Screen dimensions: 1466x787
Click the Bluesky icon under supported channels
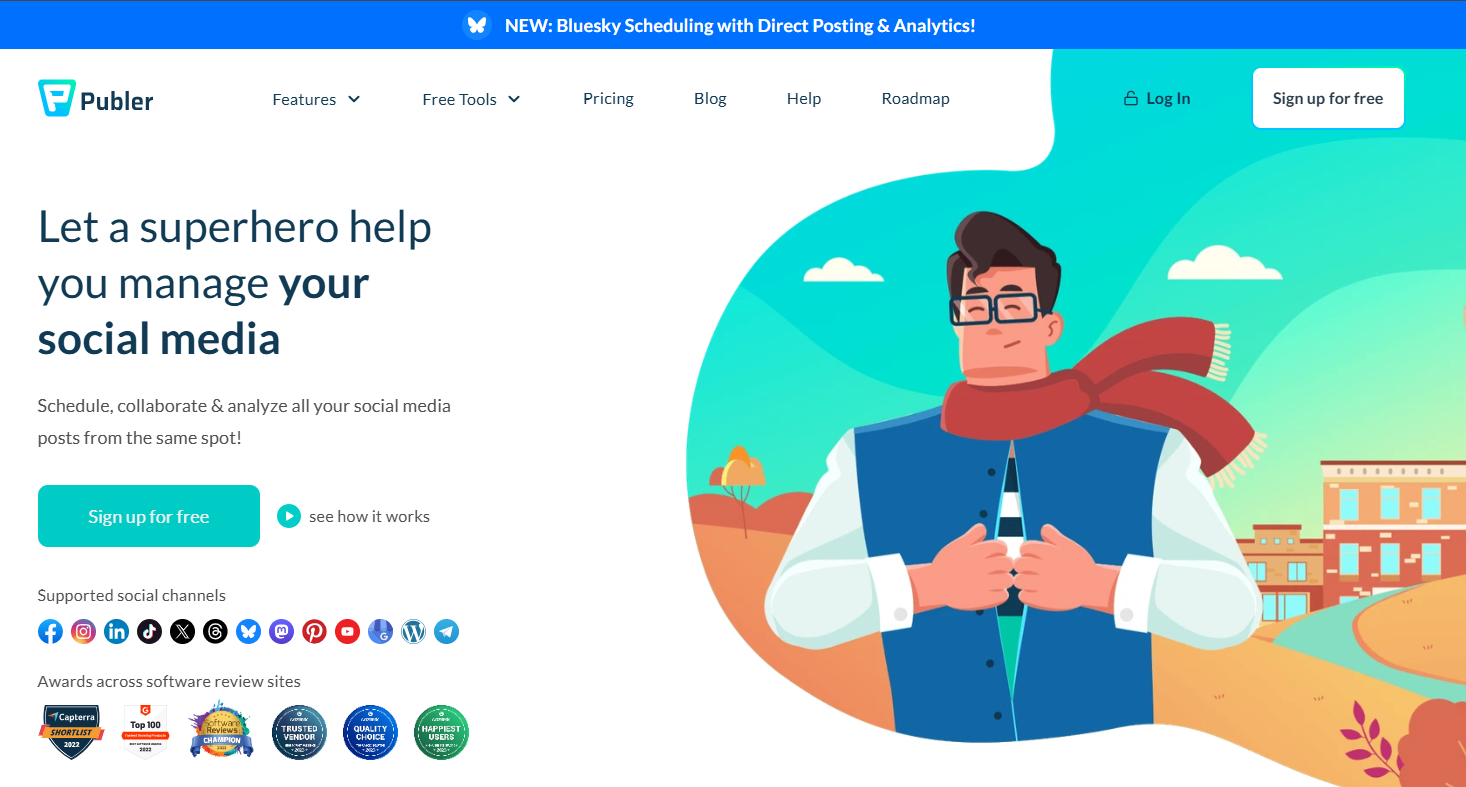coord(248,632)
